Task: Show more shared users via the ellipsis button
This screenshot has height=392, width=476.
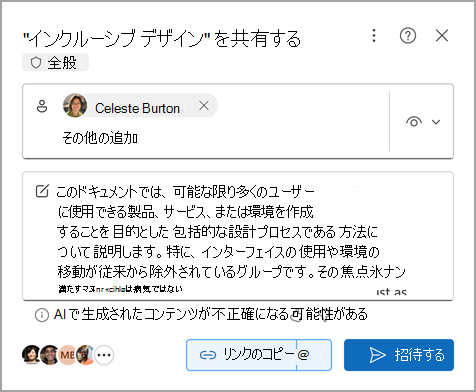Action: [104, 355]
